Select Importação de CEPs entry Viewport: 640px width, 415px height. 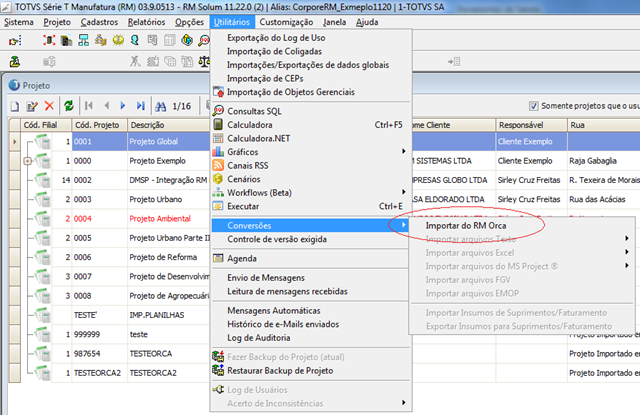point(265,78)
